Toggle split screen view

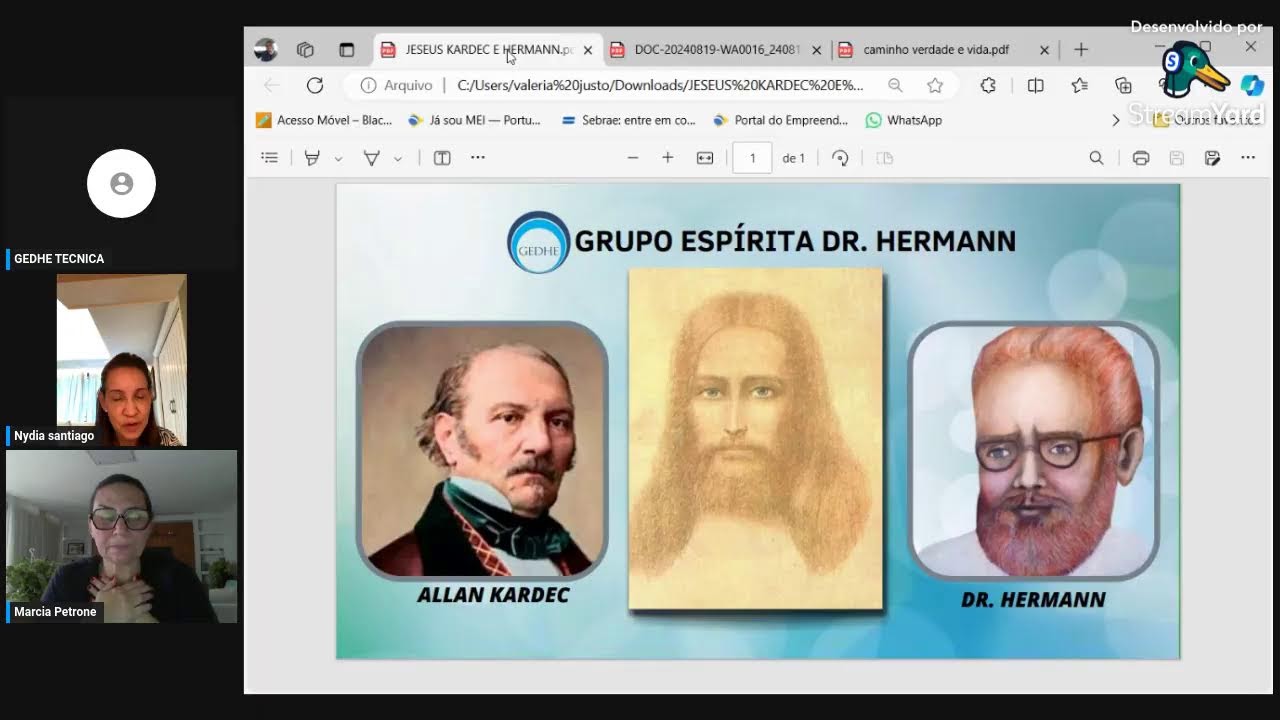click(x=1035, y=85)
